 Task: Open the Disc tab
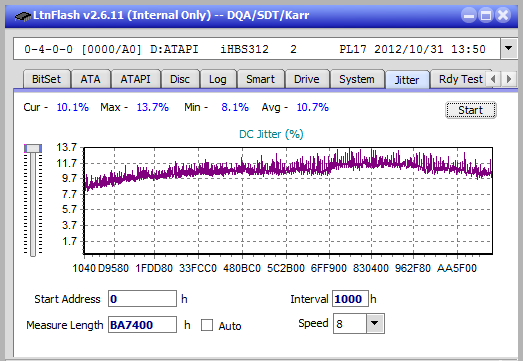coord(180,79)
